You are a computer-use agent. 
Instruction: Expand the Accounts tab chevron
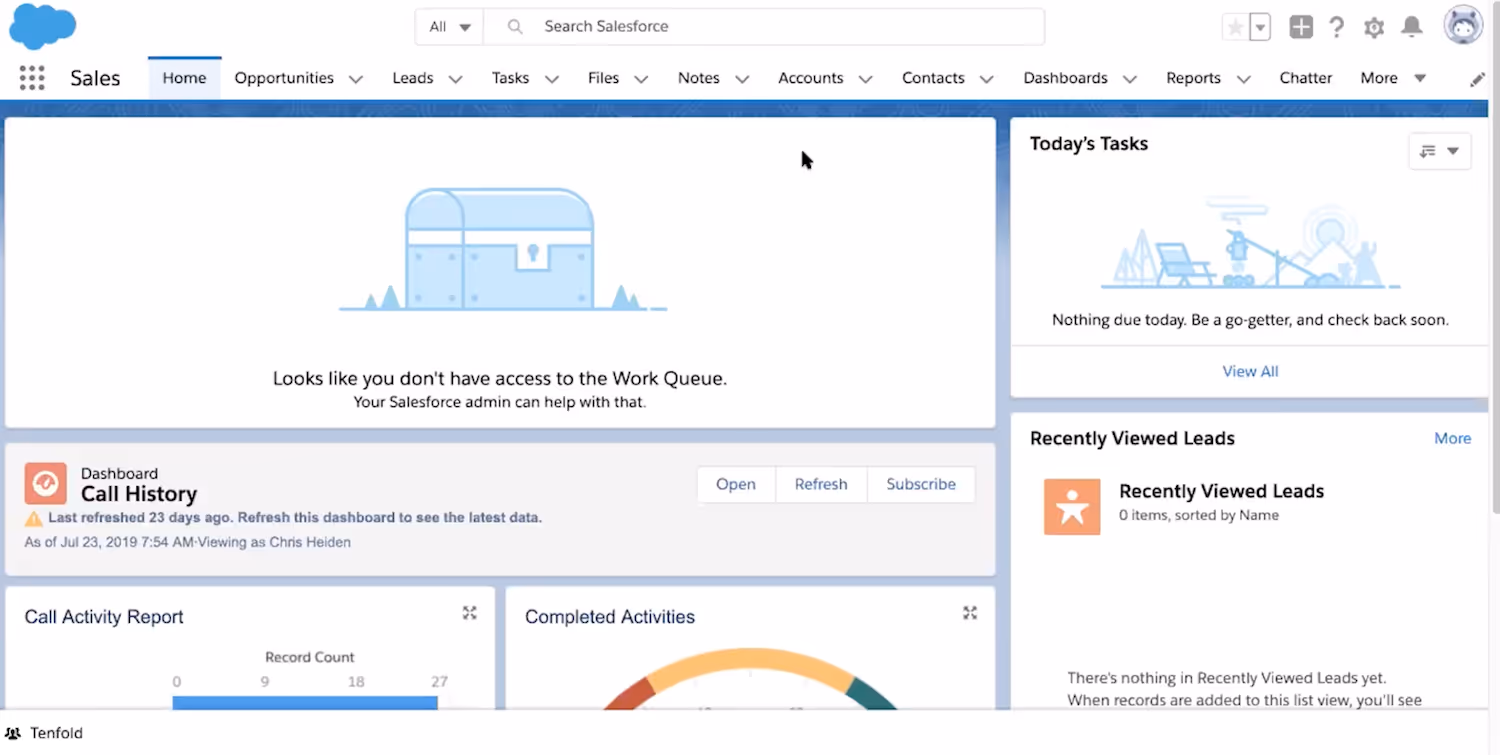(865, 79)
